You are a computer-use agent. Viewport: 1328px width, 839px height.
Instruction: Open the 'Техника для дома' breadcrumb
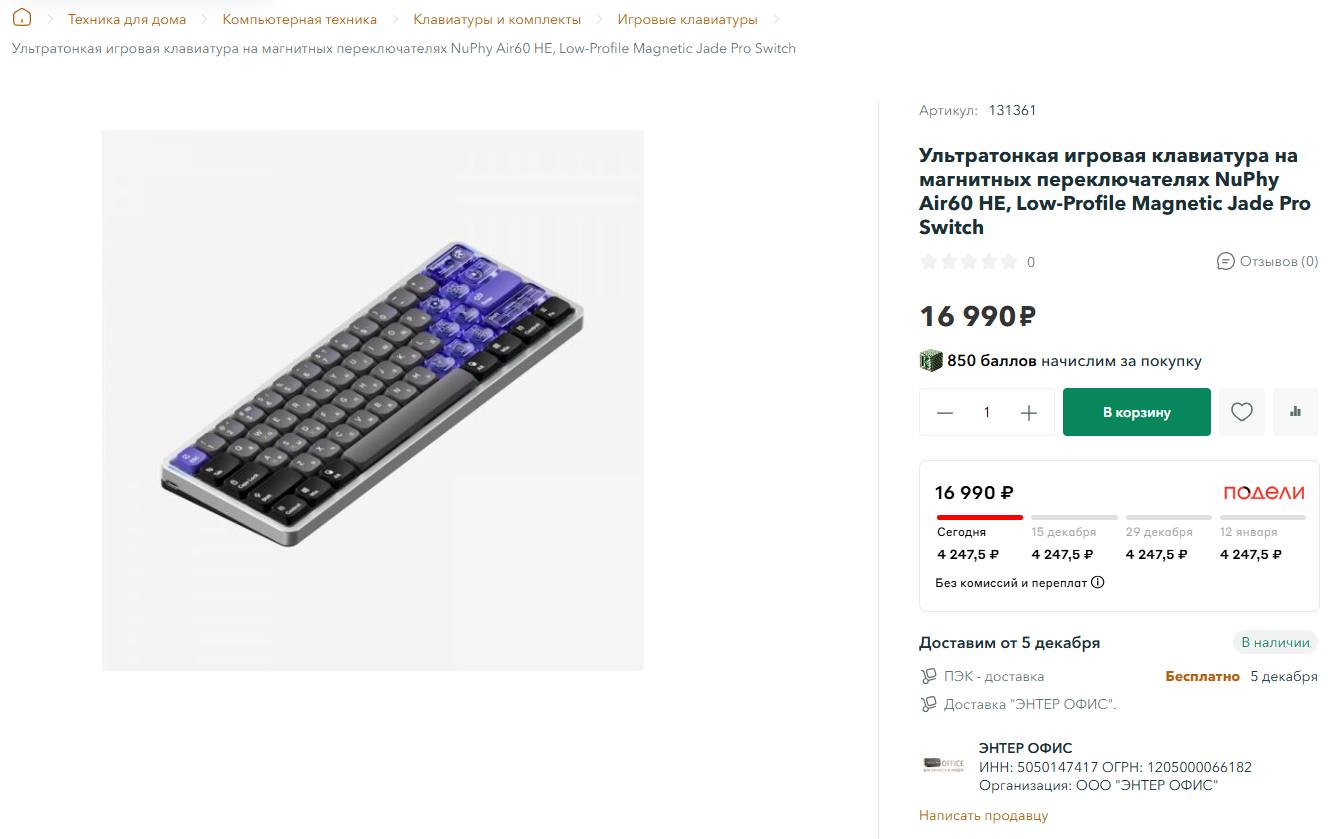click(x=127, y=19)
